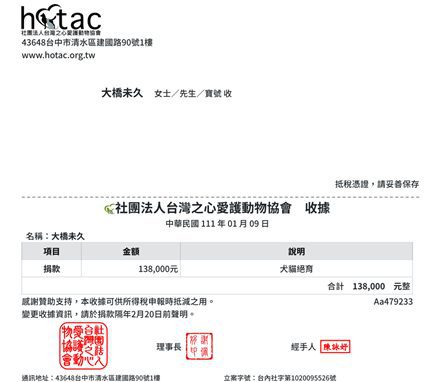Click the 說明 column header
The width and height of the screenshot is (438, 382).
pos(296,251)
